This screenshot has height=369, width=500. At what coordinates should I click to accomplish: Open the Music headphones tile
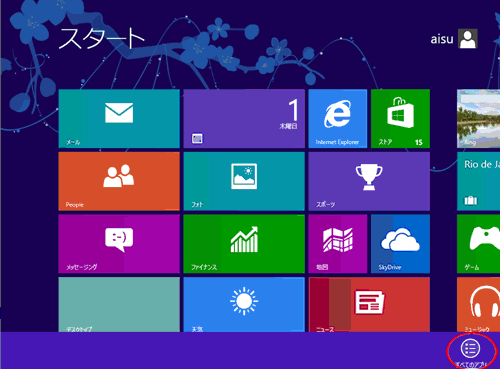[x=479, y=305]
